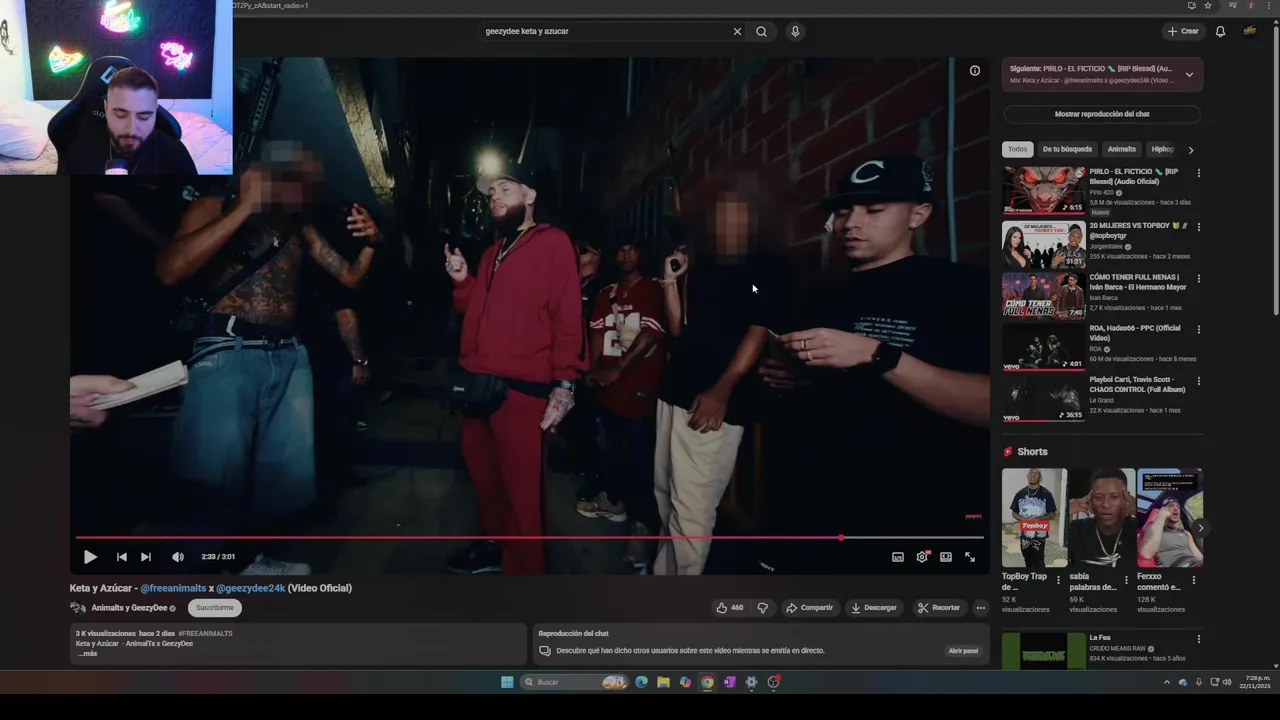Viewport: 1280px width, 720px height.
Task: Open OneNote from taskbar
Action: point(729,682)
